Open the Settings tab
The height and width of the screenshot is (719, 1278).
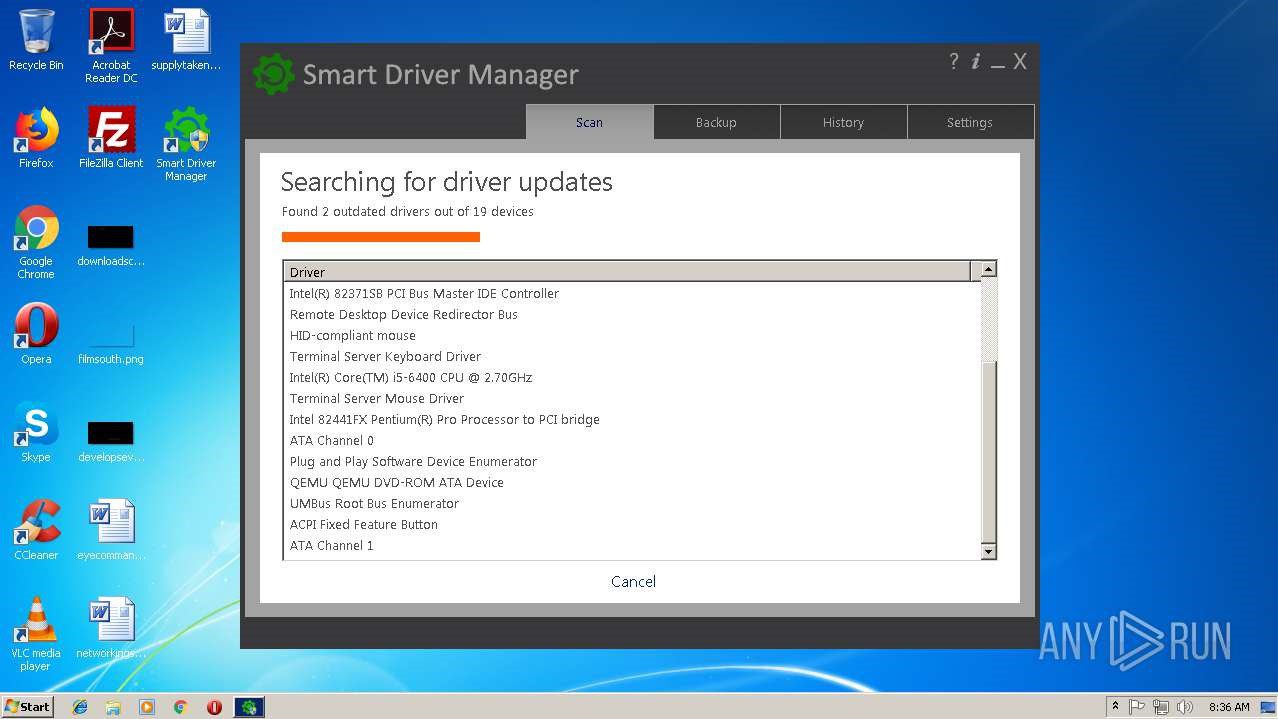[x=970, y=122]
